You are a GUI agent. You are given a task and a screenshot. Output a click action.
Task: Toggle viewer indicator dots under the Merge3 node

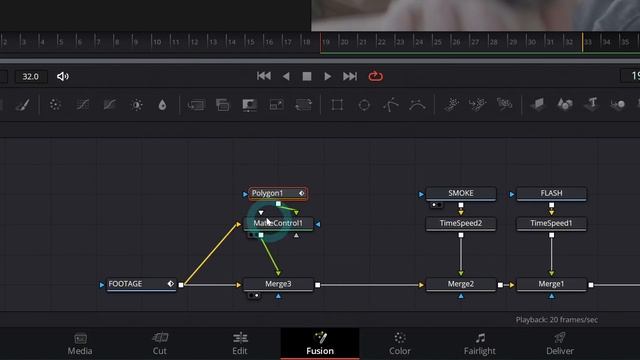pos(253,296)
